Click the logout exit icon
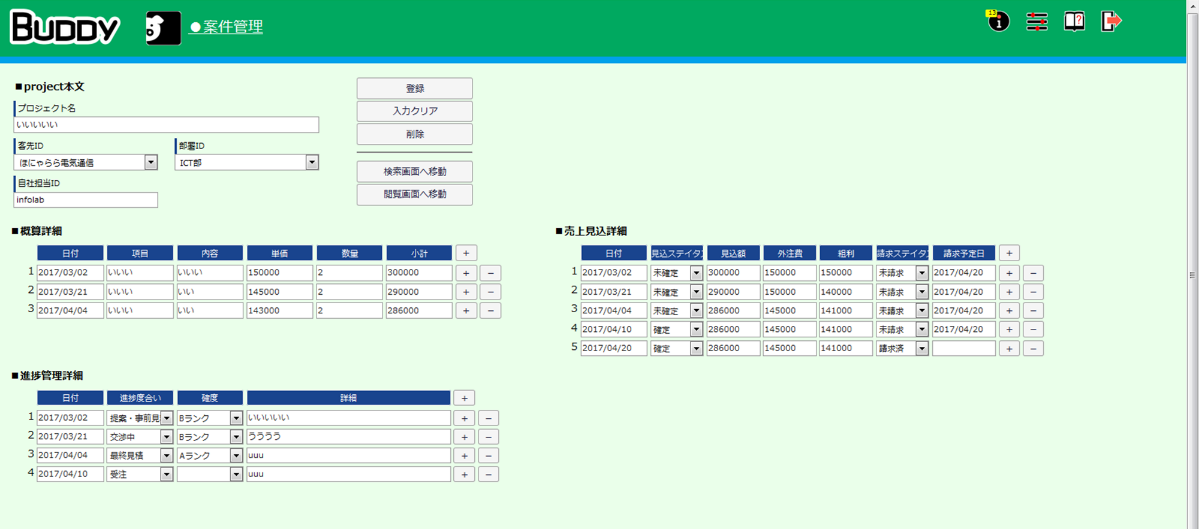Screen dimensions: 1199x529 coord(1111,22)
